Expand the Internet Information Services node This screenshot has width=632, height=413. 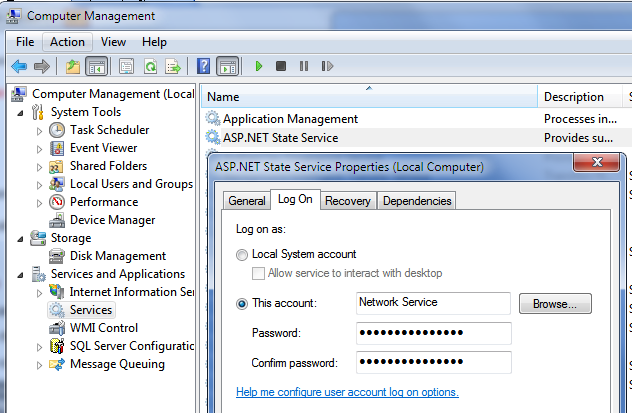tap(39, 293)
